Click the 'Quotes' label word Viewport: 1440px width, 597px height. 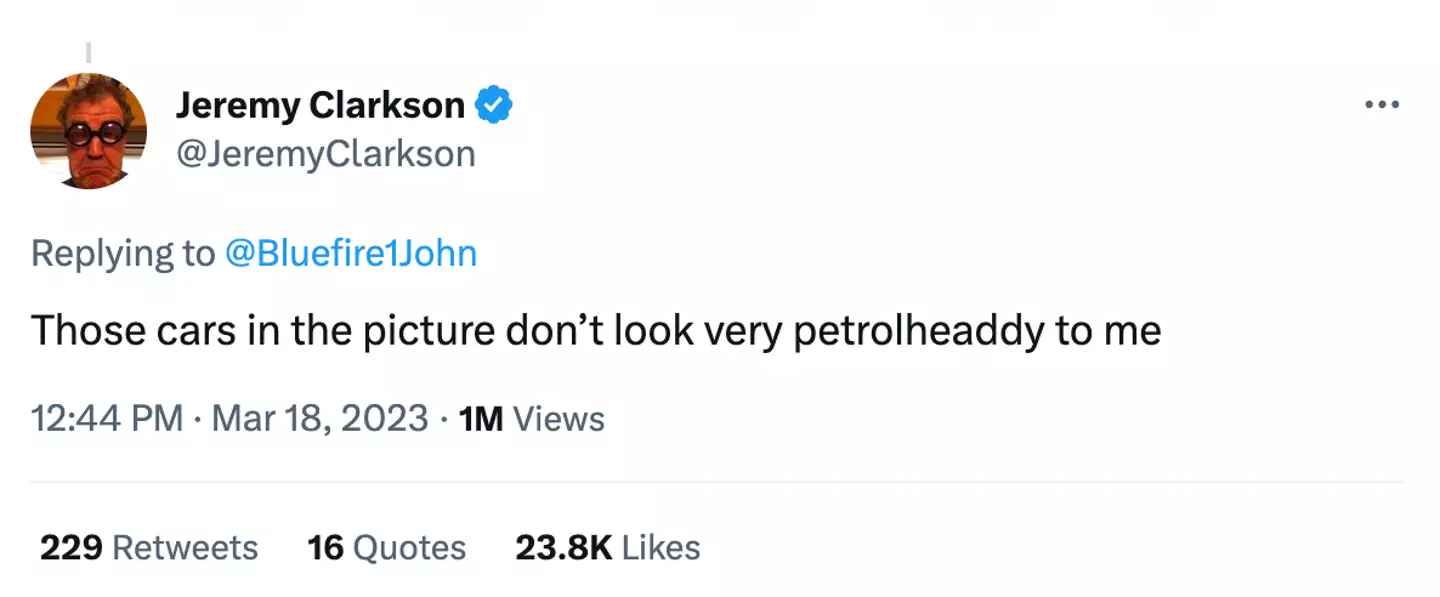[410, 548]
